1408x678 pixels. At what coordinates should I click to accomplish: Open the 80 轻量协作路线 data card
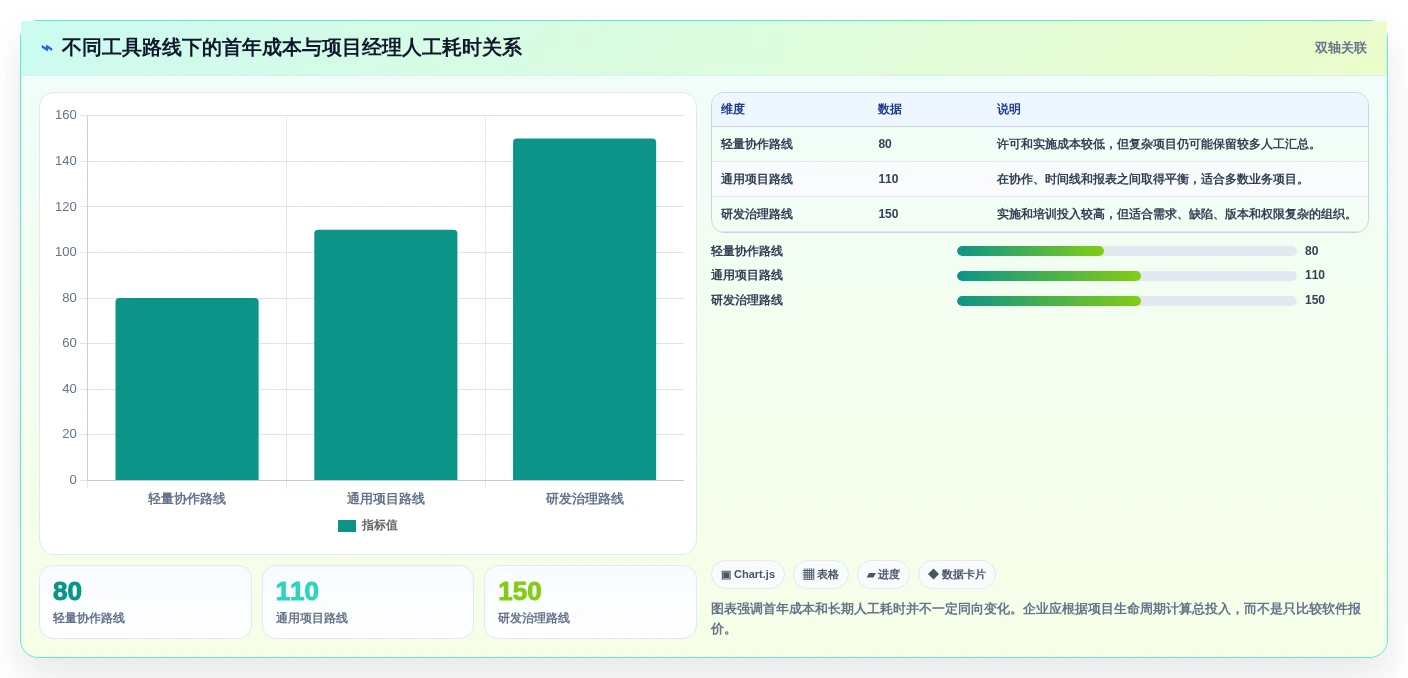click(145, 602)
